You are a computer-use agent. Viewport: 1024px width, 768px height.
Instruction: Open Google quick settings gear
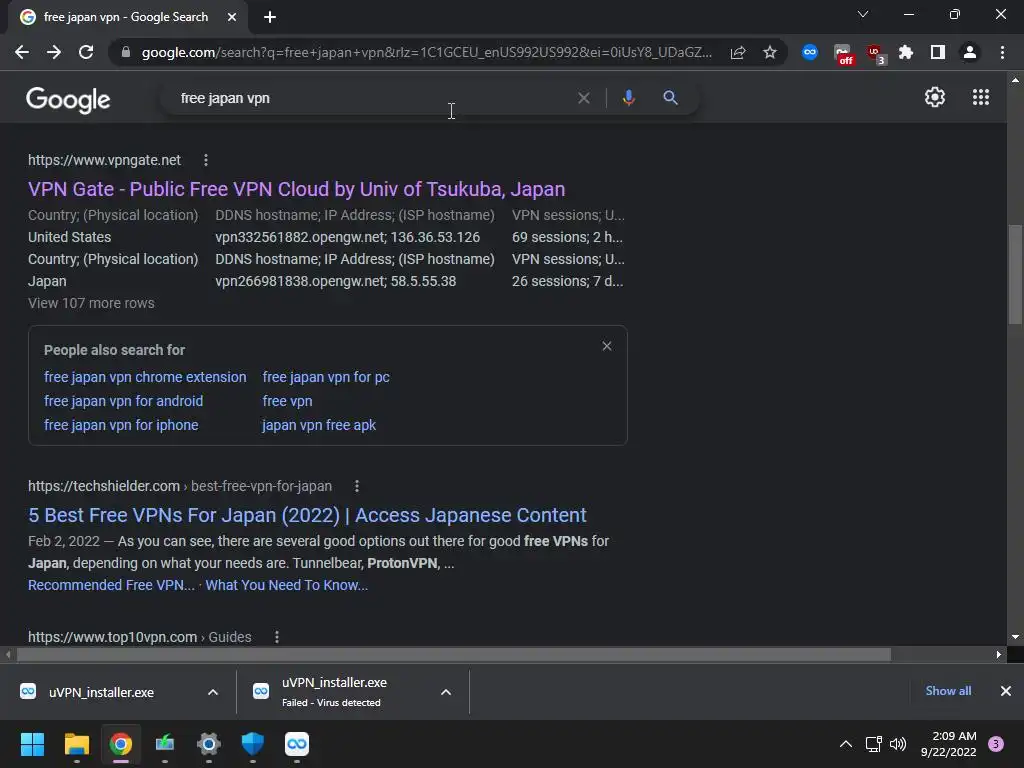click(x=935, y=97)
